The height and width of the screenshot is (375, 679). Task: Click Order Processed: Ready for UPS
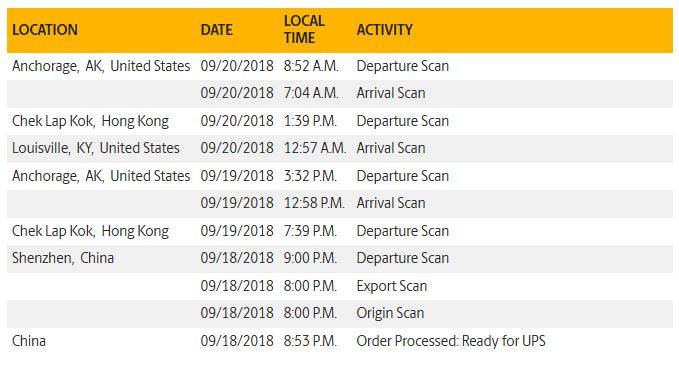click(x=451, y=341)
